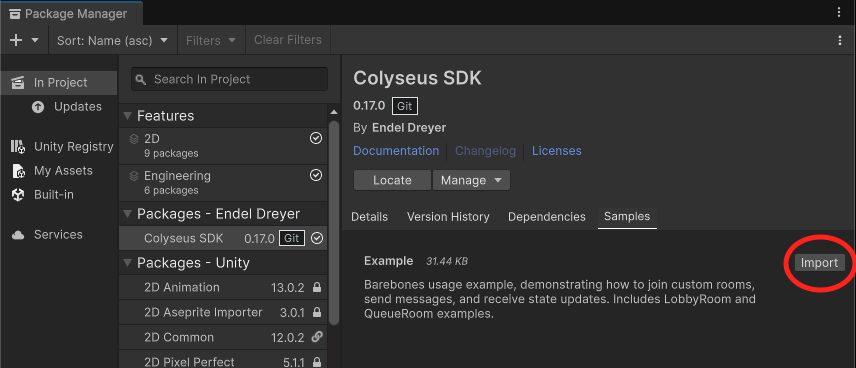Click the Colyseus SDK installed checkmark

coord(317,239)
